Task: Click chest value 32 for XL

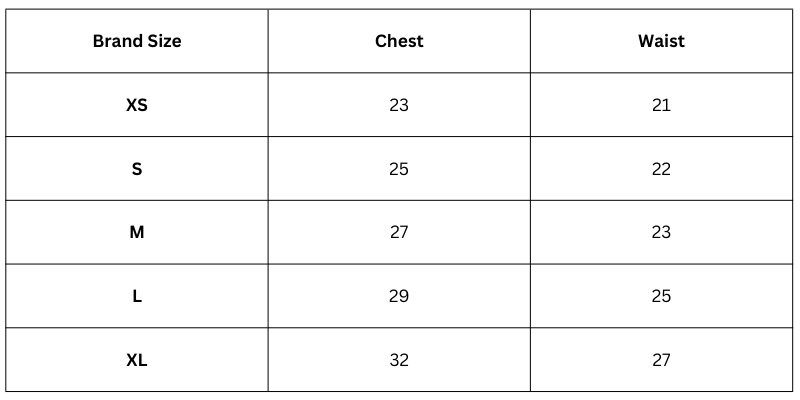Action: click(399, 360)
